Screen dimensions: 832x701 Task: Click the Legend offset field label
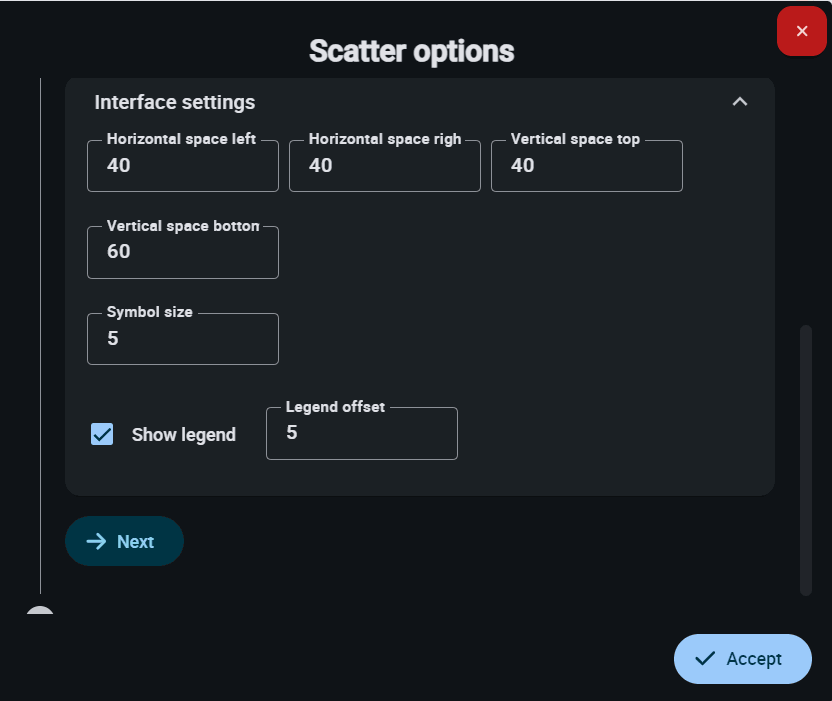[335, 407]
